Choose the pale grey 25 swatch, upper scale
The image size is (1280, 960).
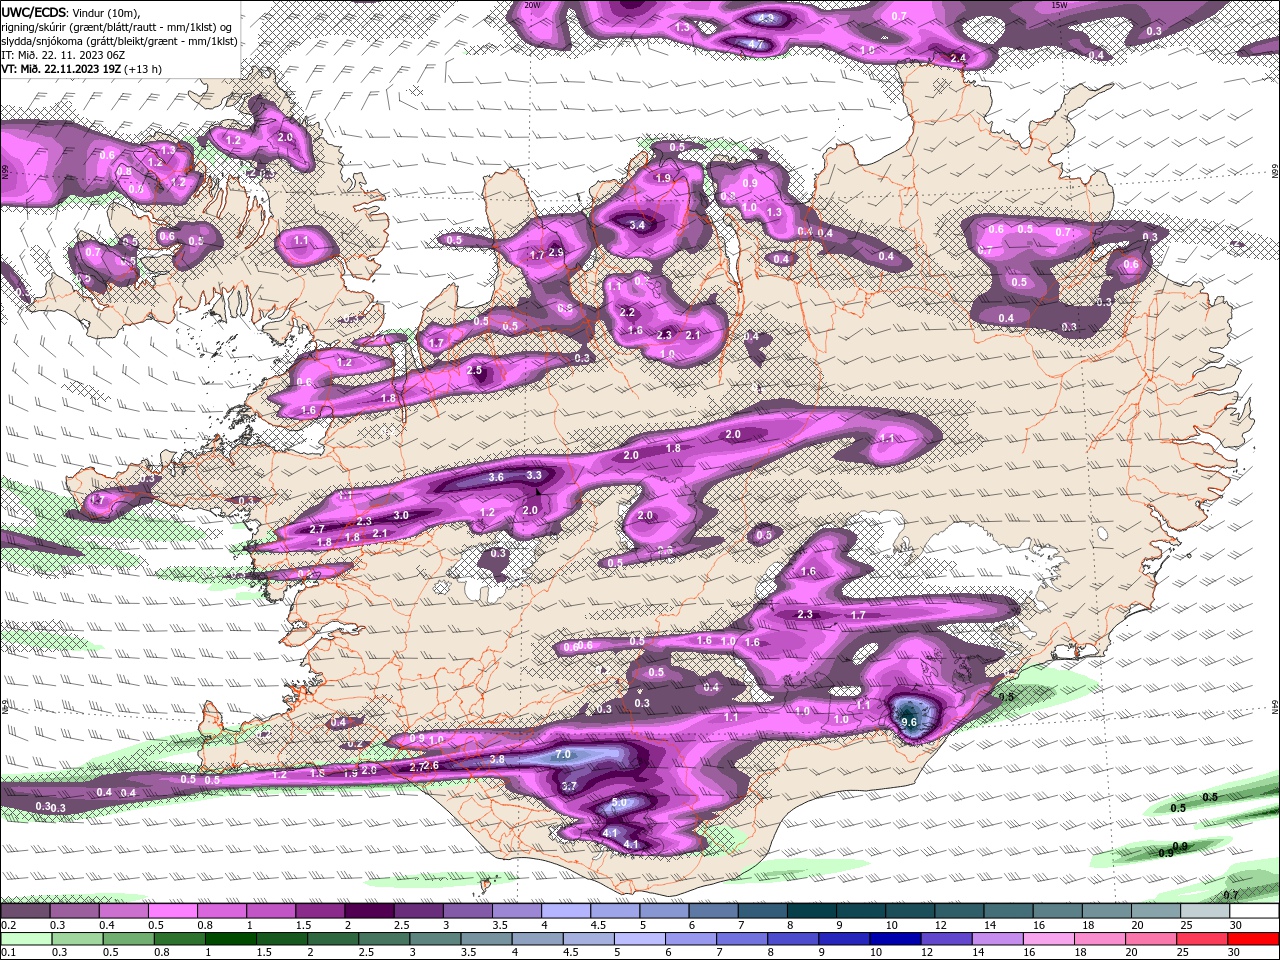click(1205, 911)
